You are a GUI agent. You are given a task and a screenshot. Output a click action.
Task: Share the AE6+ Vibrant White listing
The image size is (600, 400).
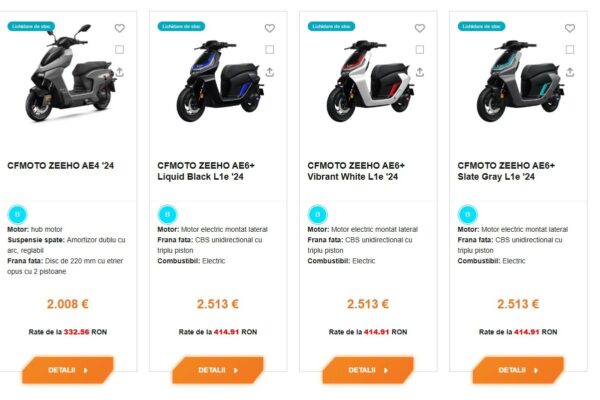tap(420, 72)
